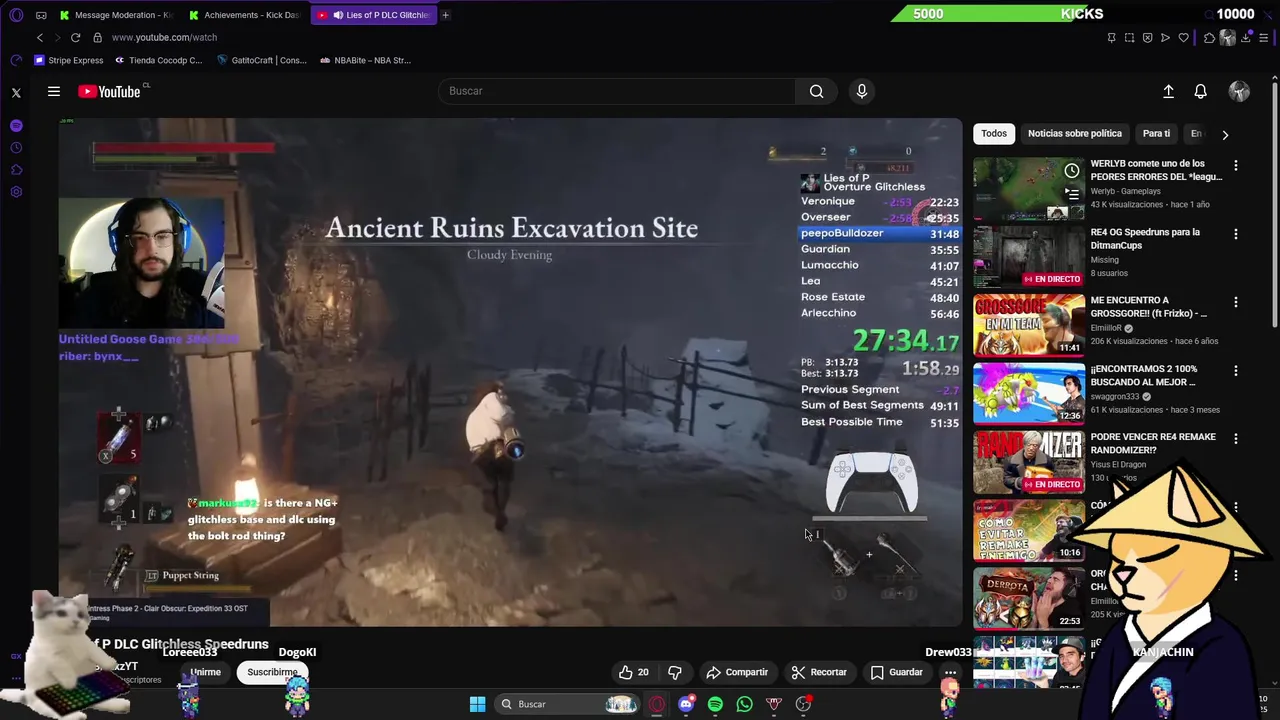
Task: Open the Windows Start menu
Action: 477,704
